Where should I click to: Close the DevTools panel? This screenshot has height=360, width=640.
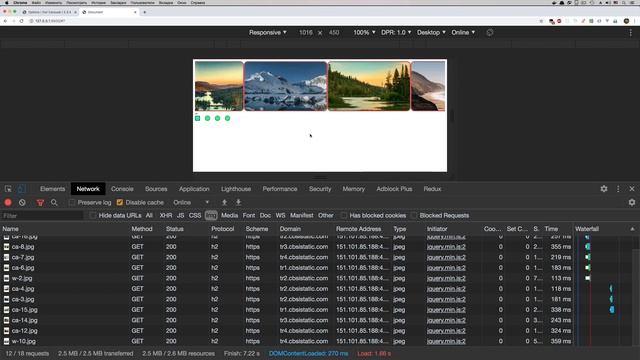(632, 189)
